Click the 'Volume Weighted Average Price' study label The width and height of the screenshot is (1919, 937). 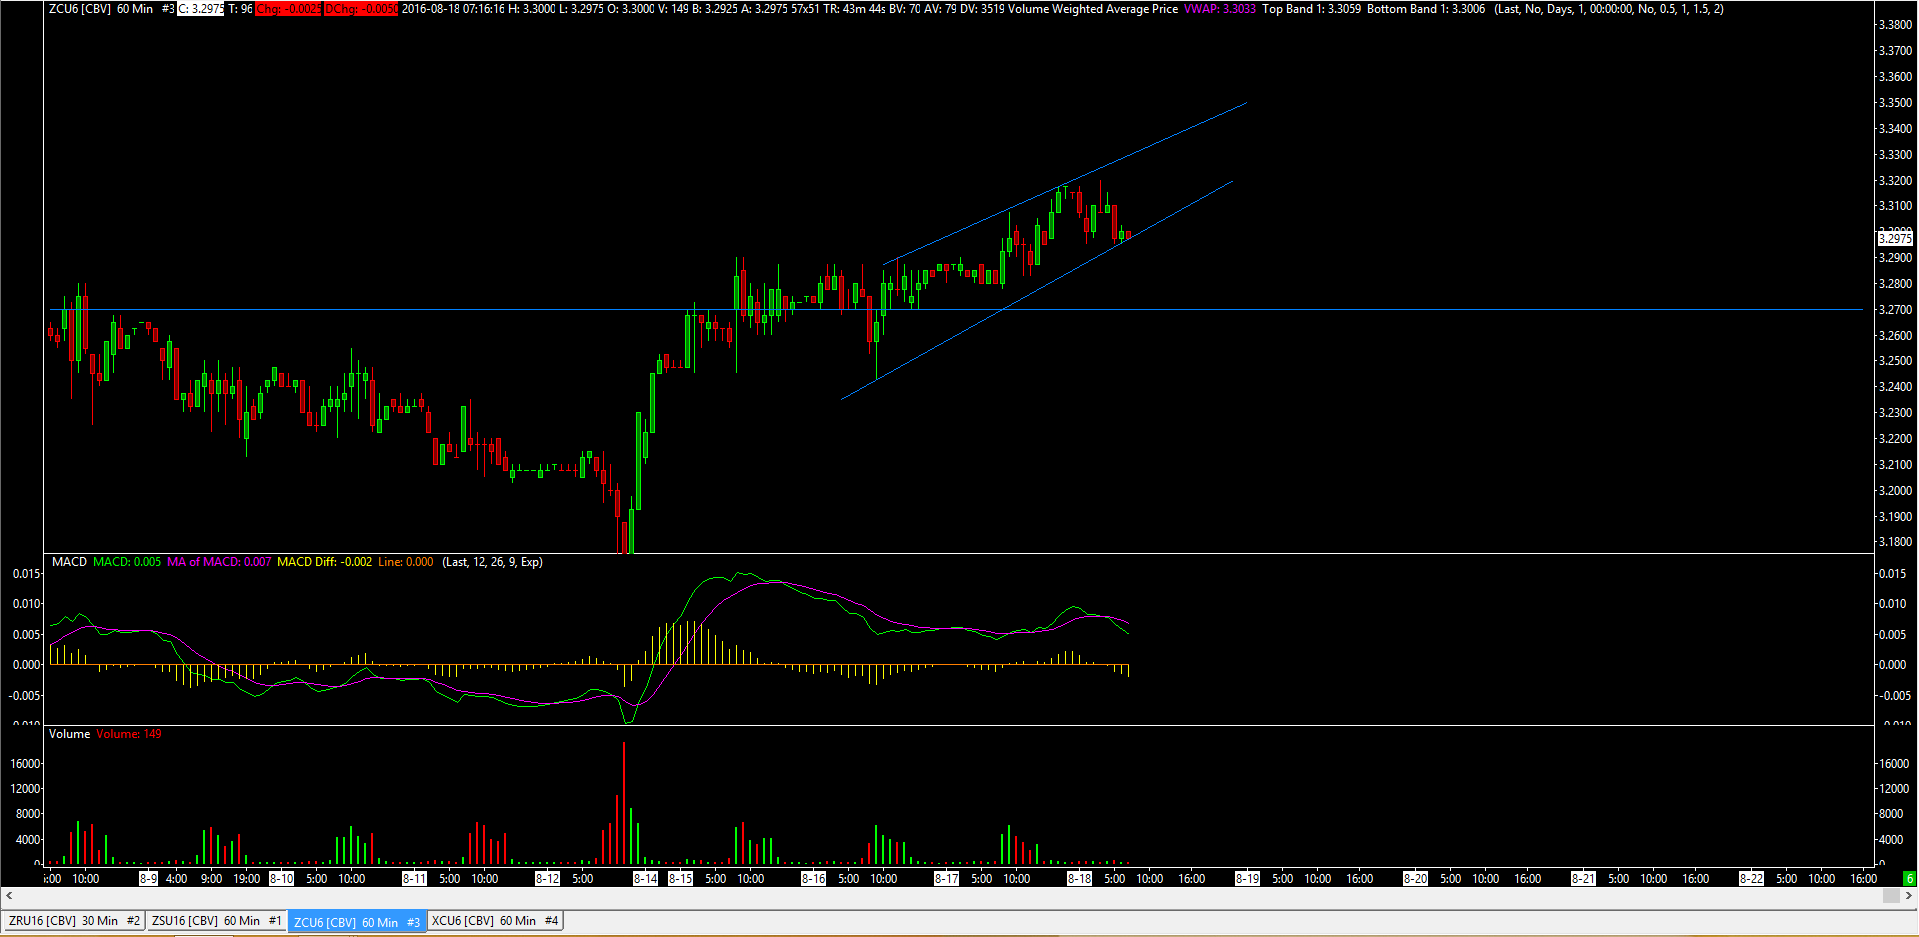click(x=1093, y=9)
